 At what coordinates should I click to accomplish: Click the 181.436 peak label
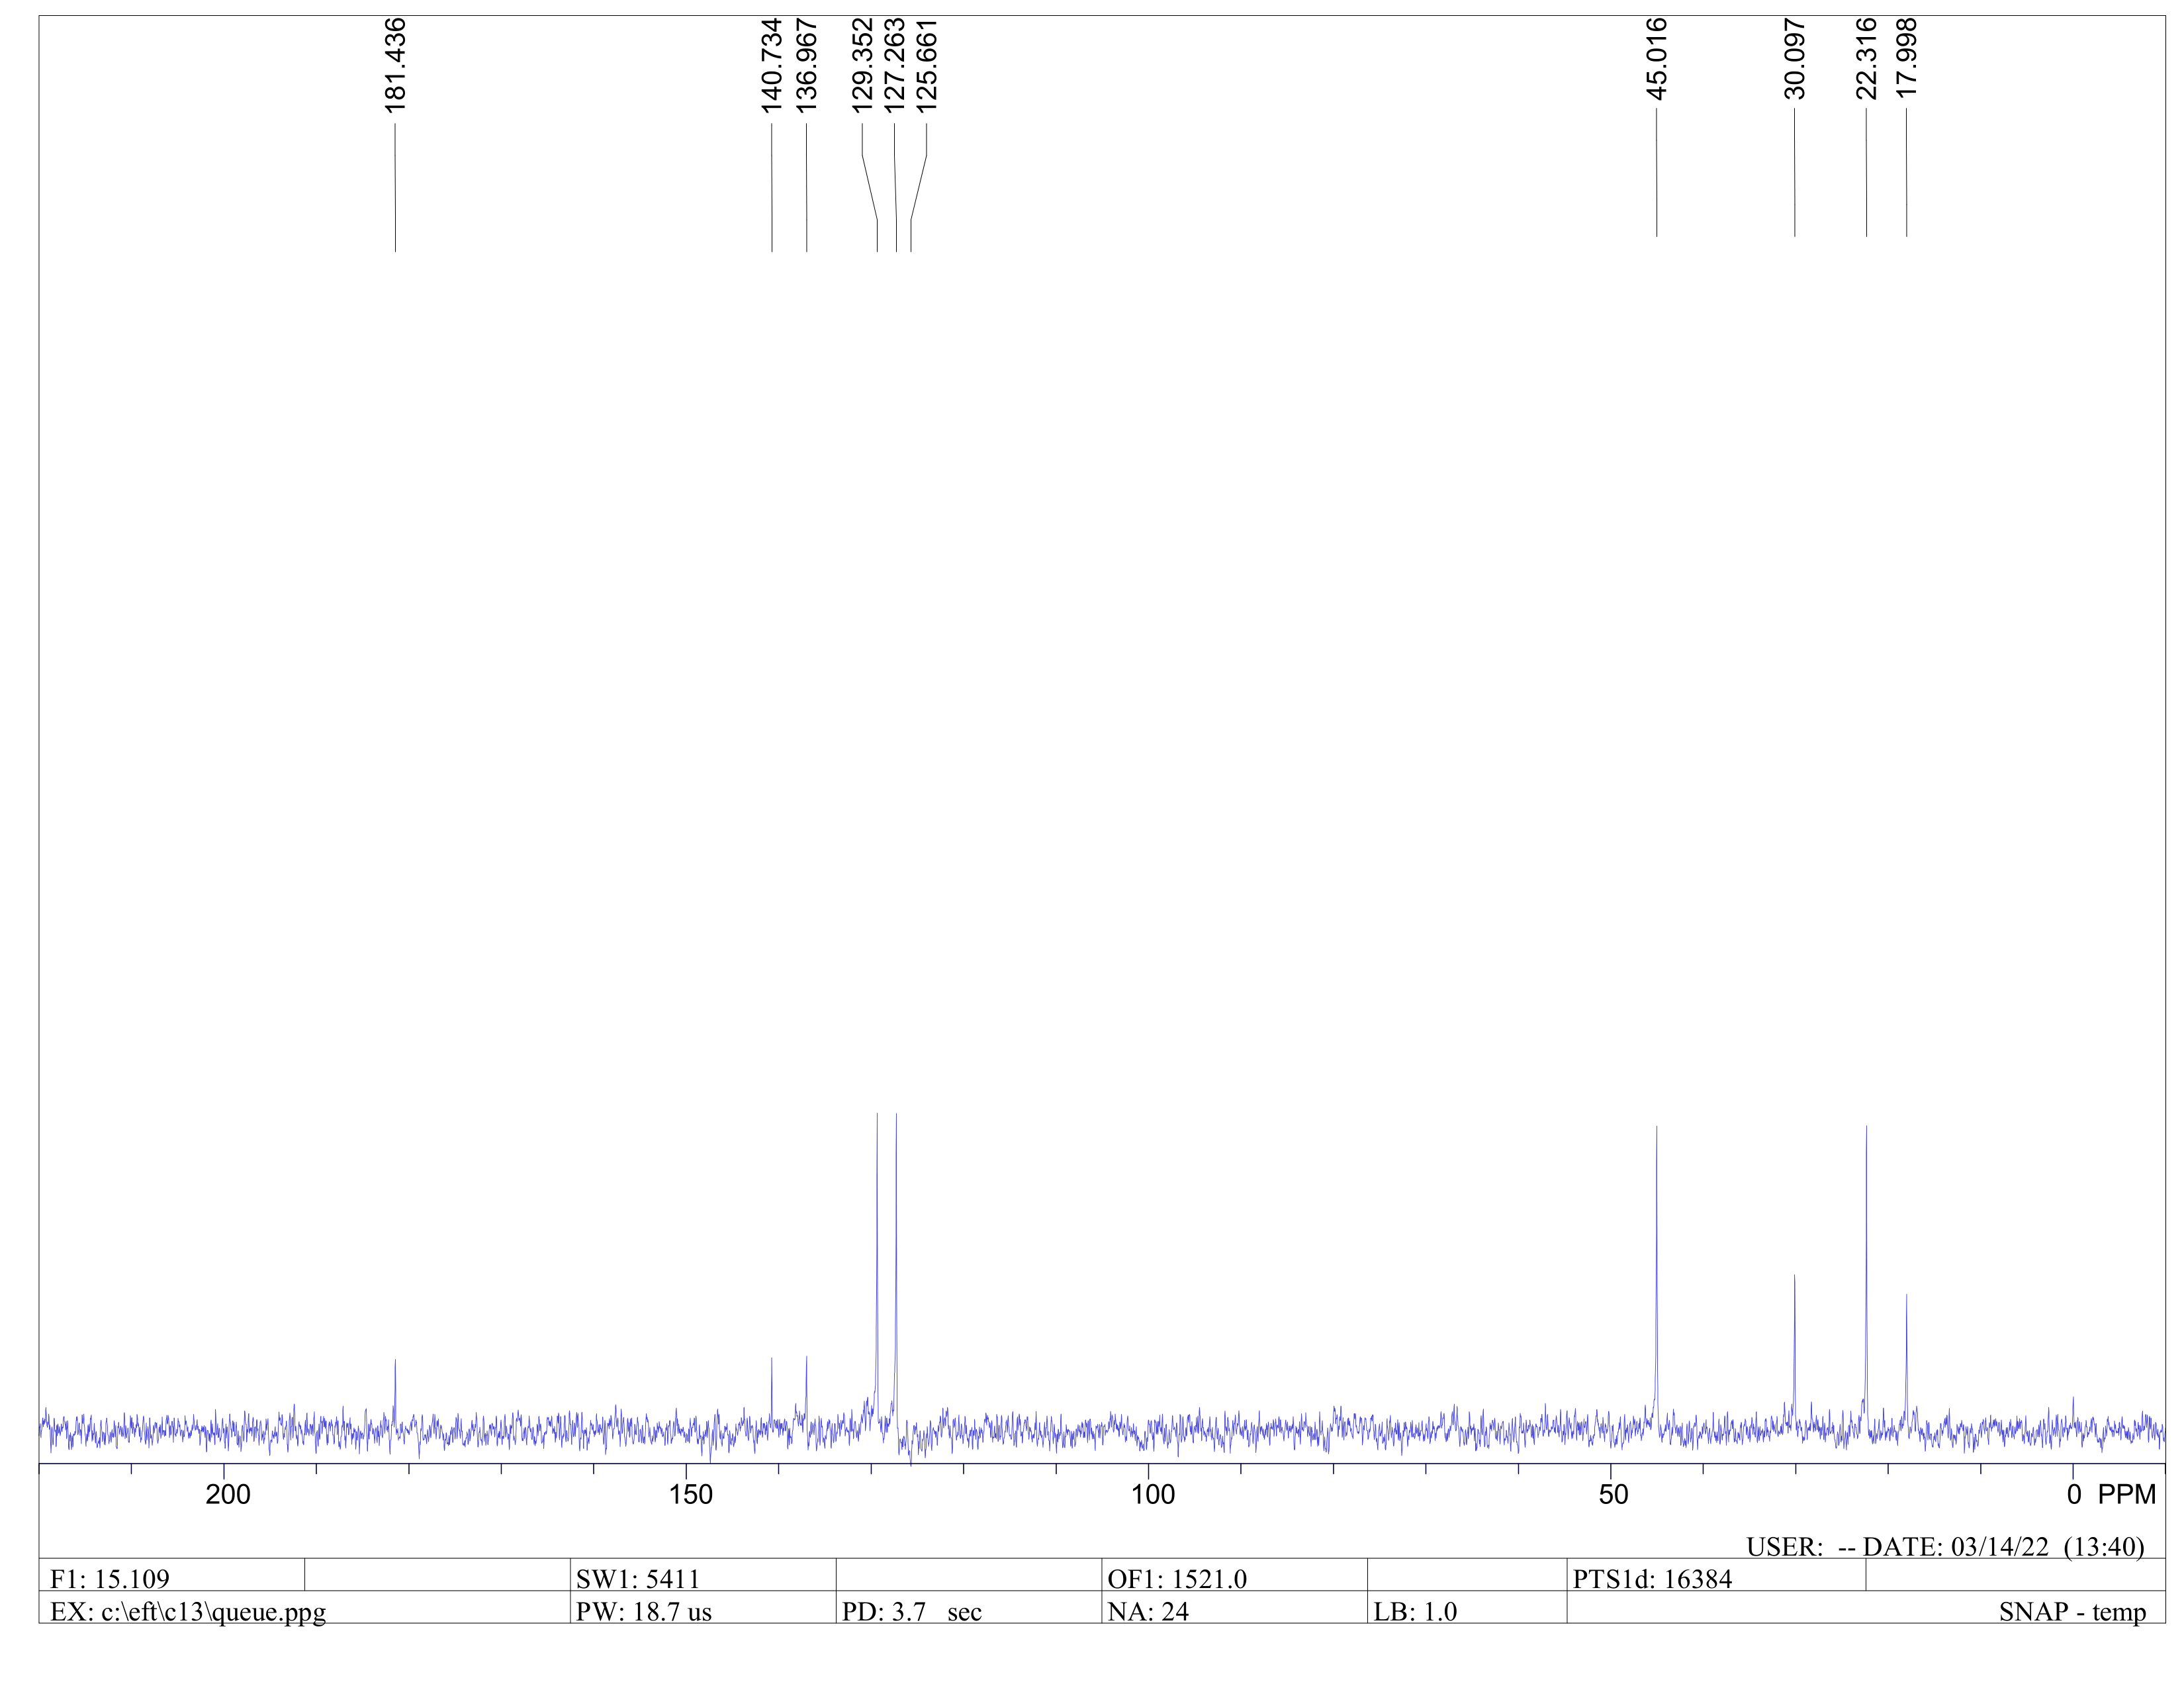coord(395,65)
